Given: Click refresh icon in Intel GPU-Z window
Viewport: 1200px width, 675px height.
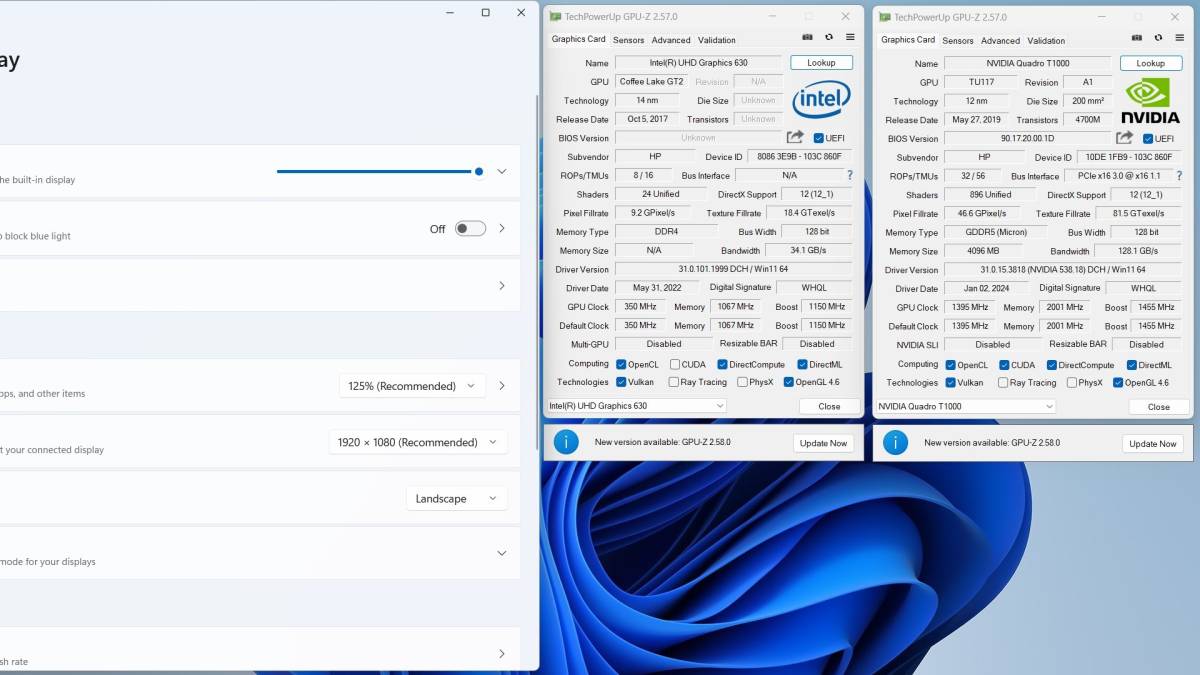Looking at the screenshot, I should [829, 37].
